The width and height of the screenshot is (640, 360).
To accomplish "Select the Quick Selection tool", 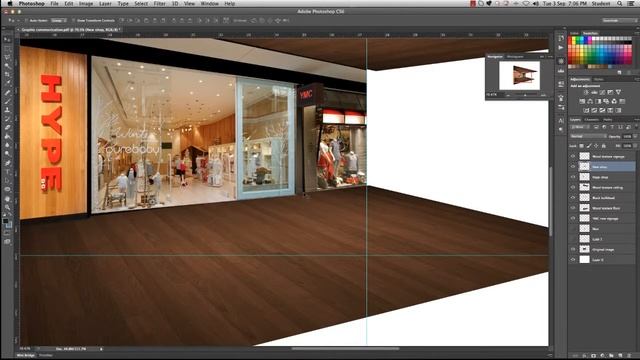I will pos(7,65).
